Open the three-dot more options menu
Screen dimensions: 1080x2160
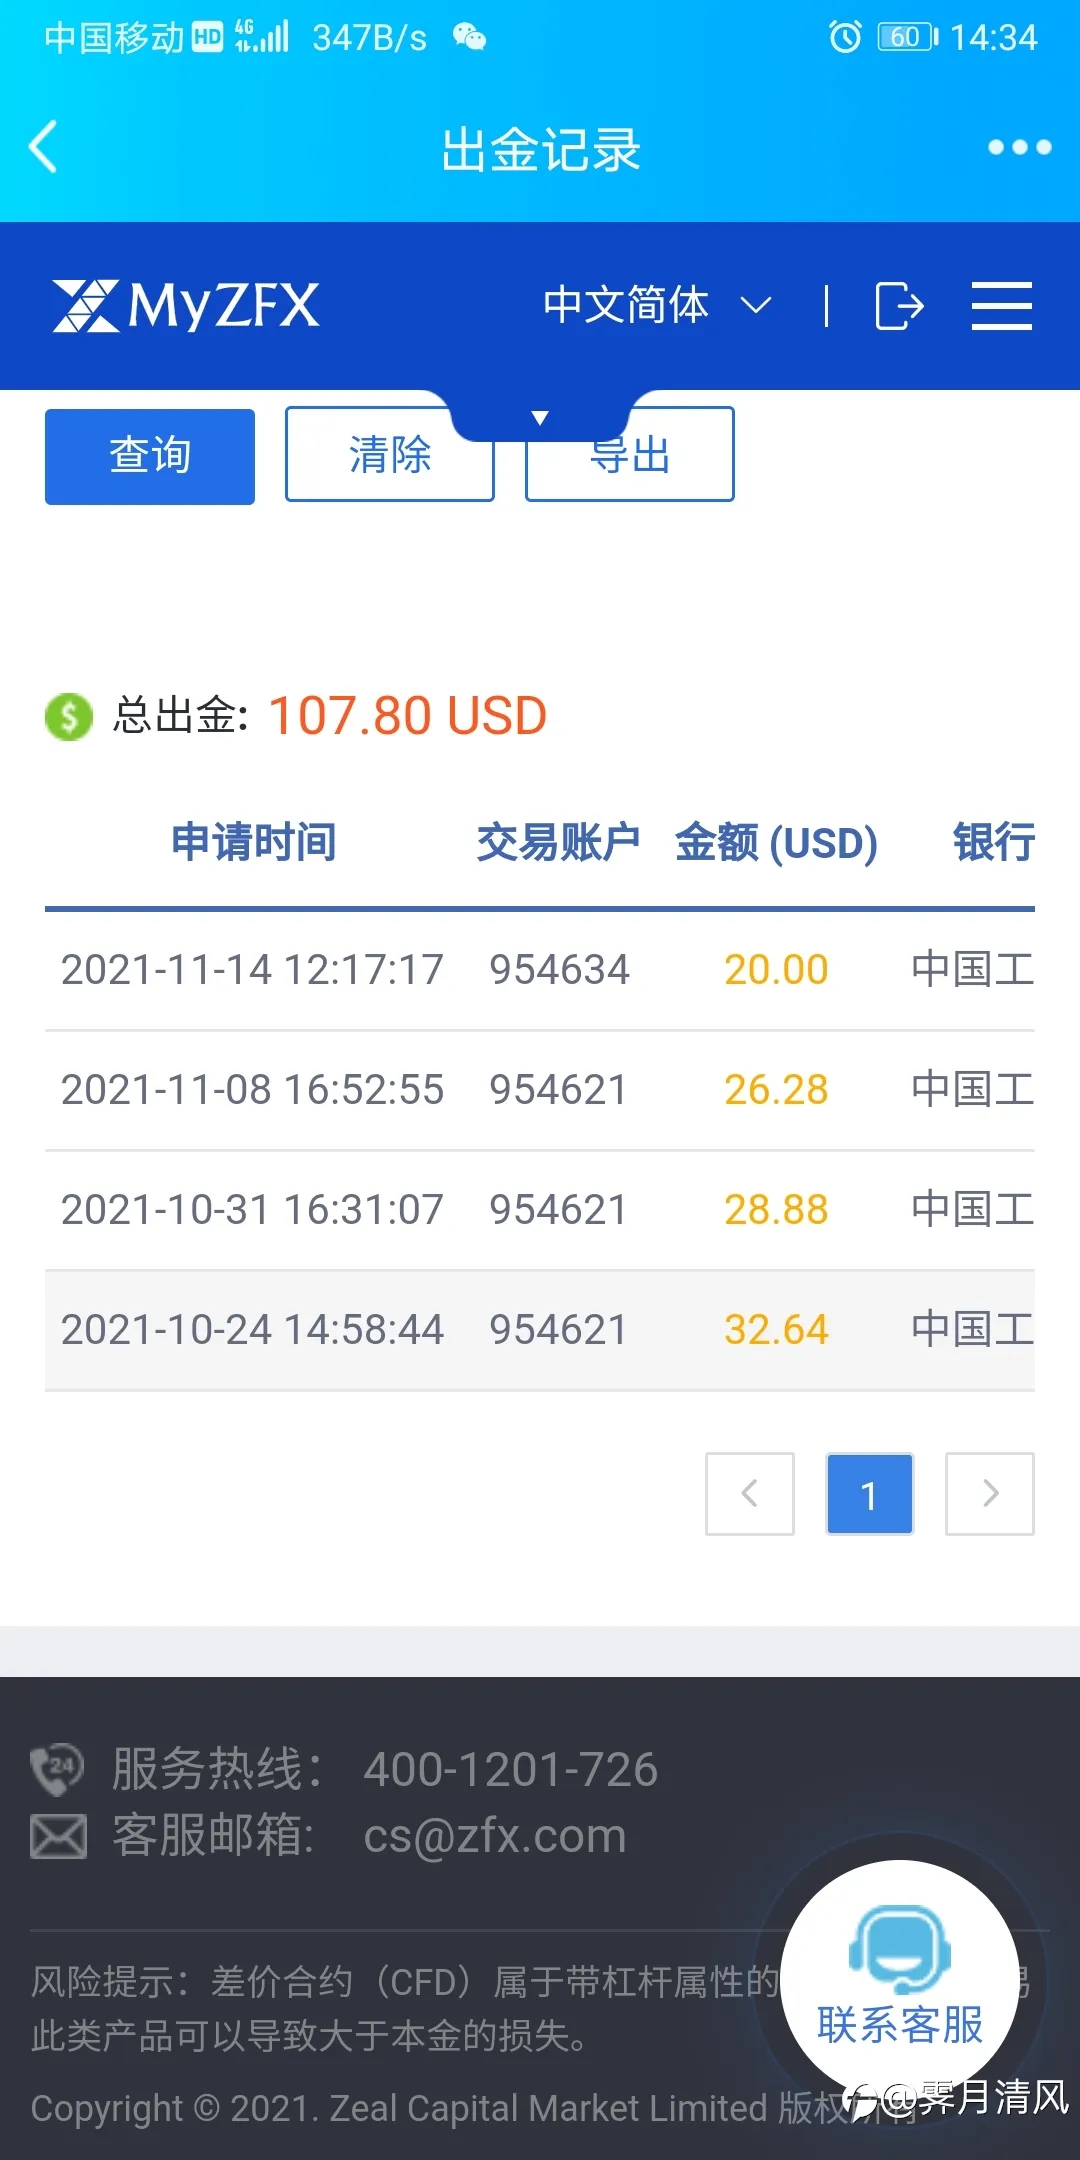[x=1019, y=147]
